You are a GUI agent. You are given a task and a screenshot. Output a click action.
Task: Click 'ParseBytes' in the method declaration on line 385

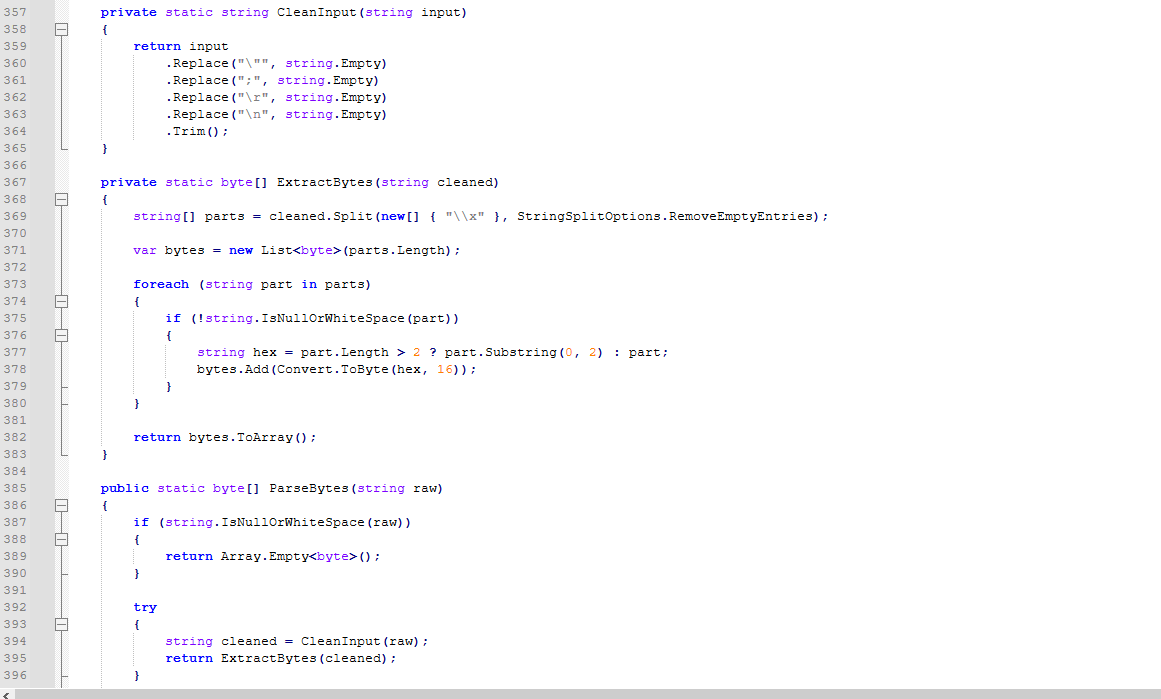pos(309,489)
